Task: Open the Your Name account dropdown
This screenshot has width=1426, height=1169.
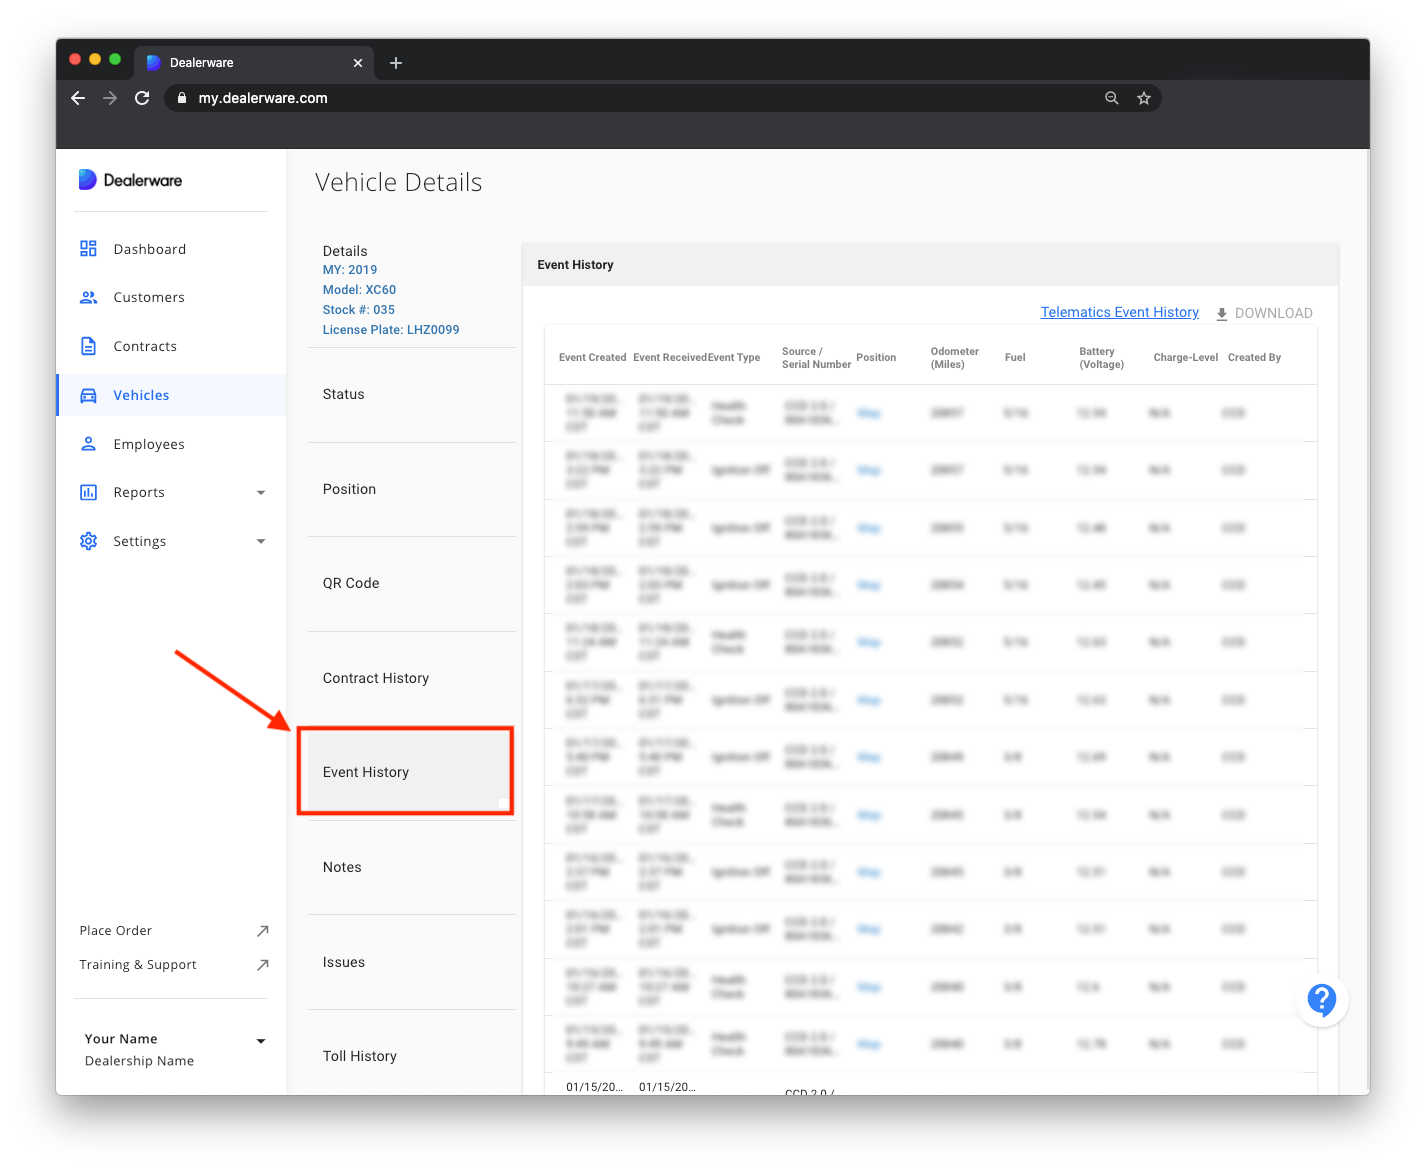Action: point(261,1041)
